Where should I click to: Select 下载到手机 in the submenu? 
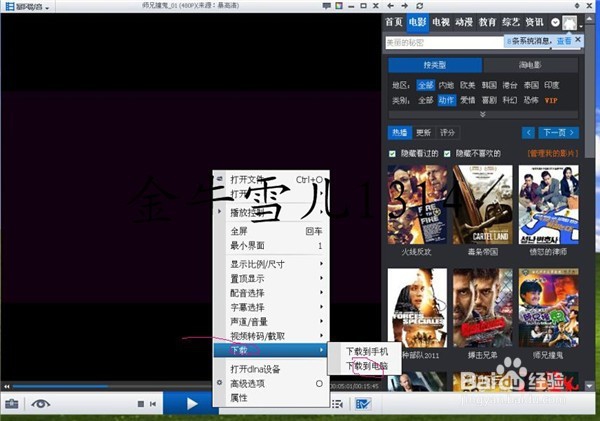pos(367,351)
